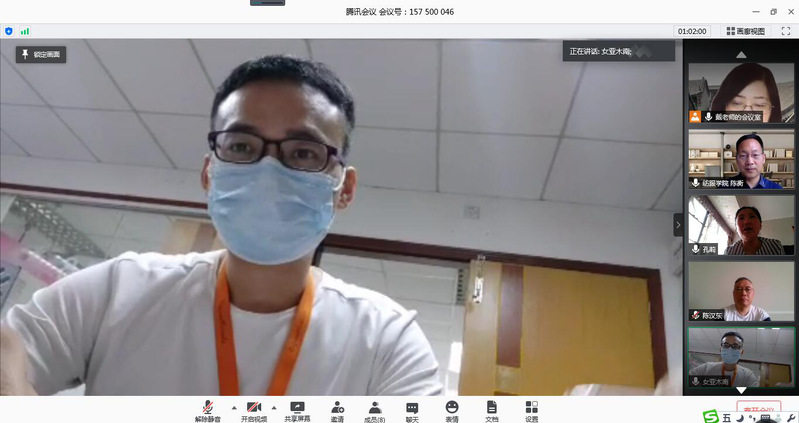Enter full screen mode
799x423 pixels.
(785, 31)
